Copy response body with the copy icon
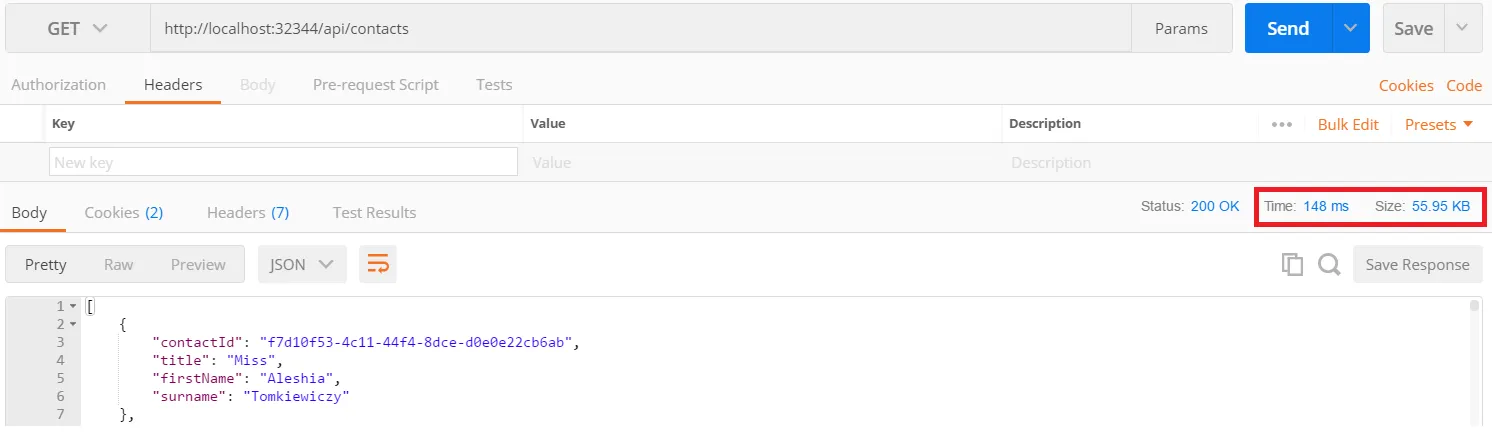Viewport: 1492px width, 432px height. pos(1292,264)
